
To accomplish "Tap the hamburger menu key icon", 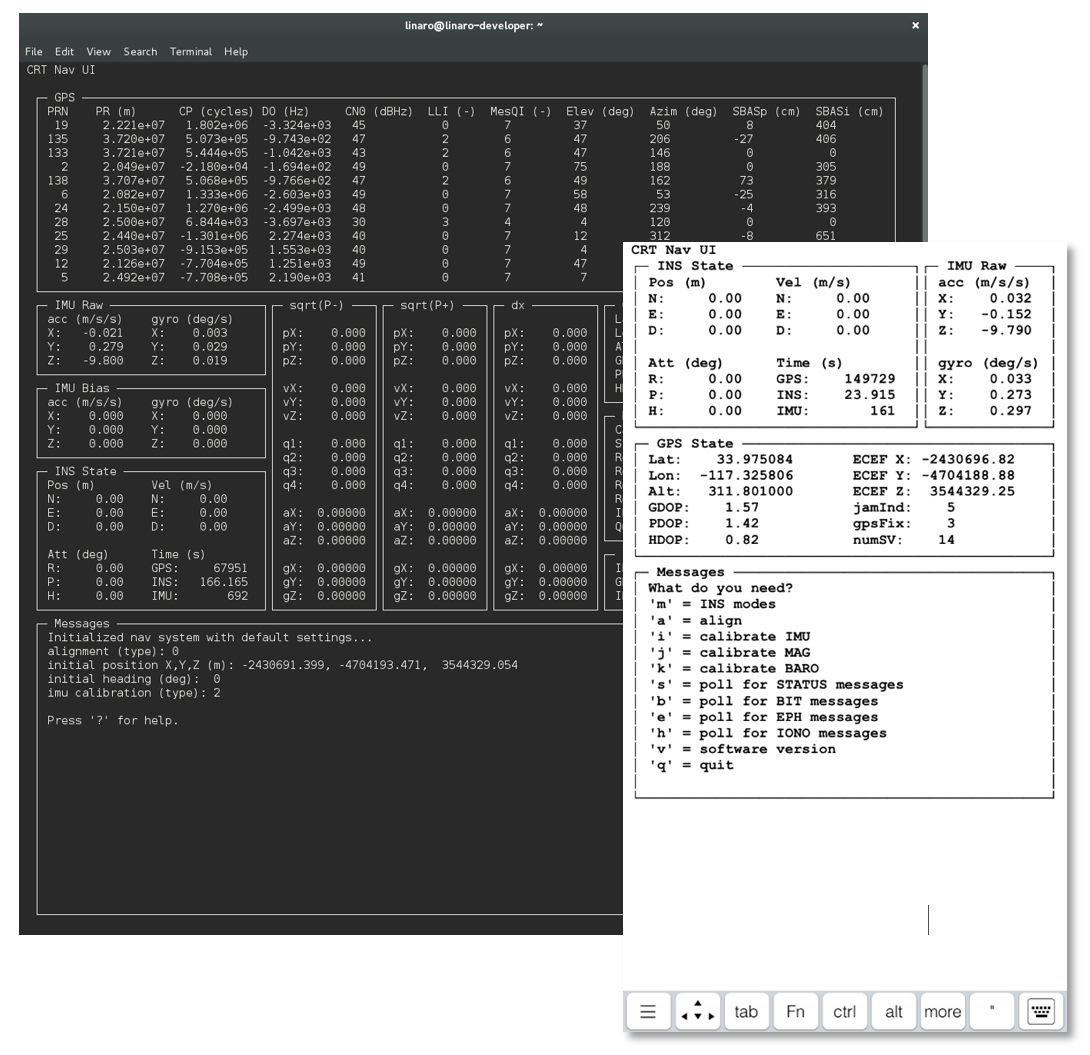I will pos(648,1011).
